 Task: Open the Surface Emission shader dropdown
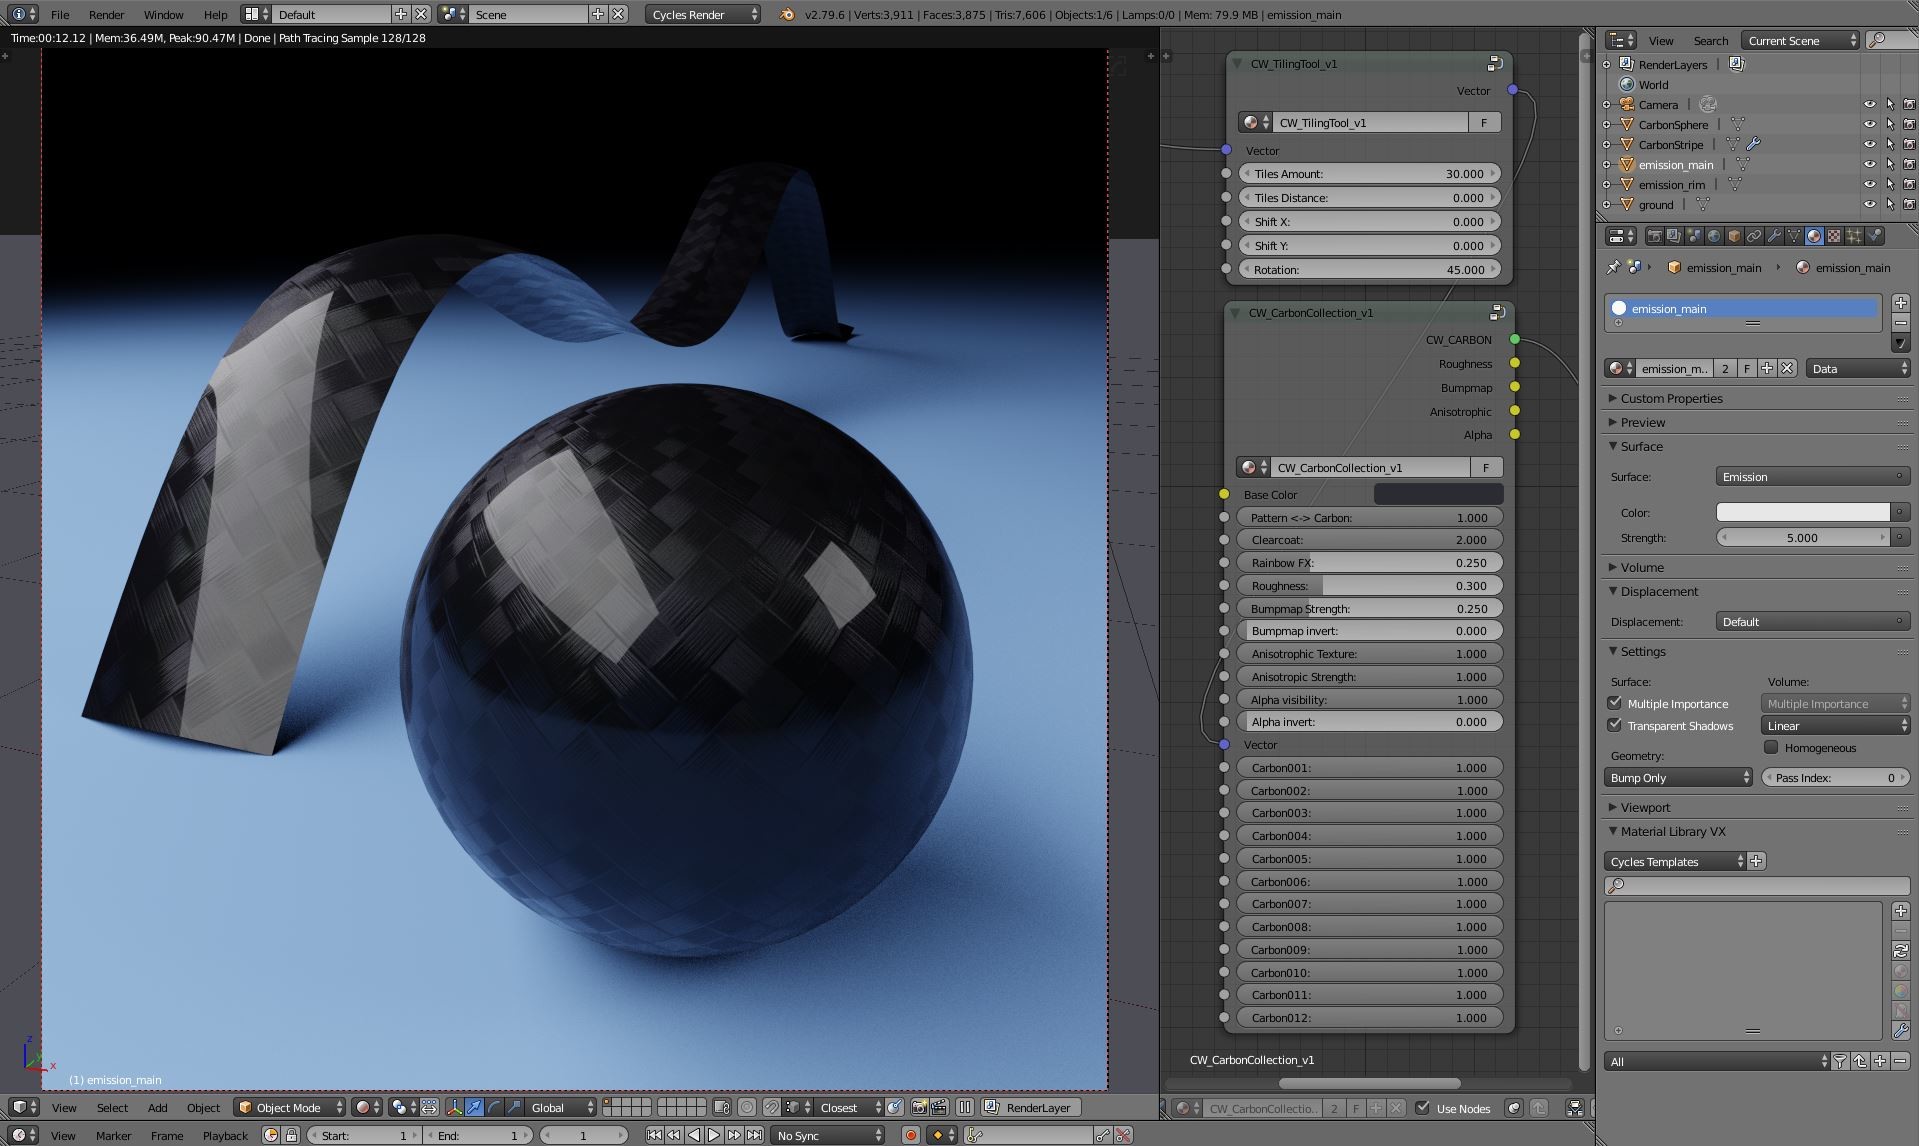[x=1812, y=477]
